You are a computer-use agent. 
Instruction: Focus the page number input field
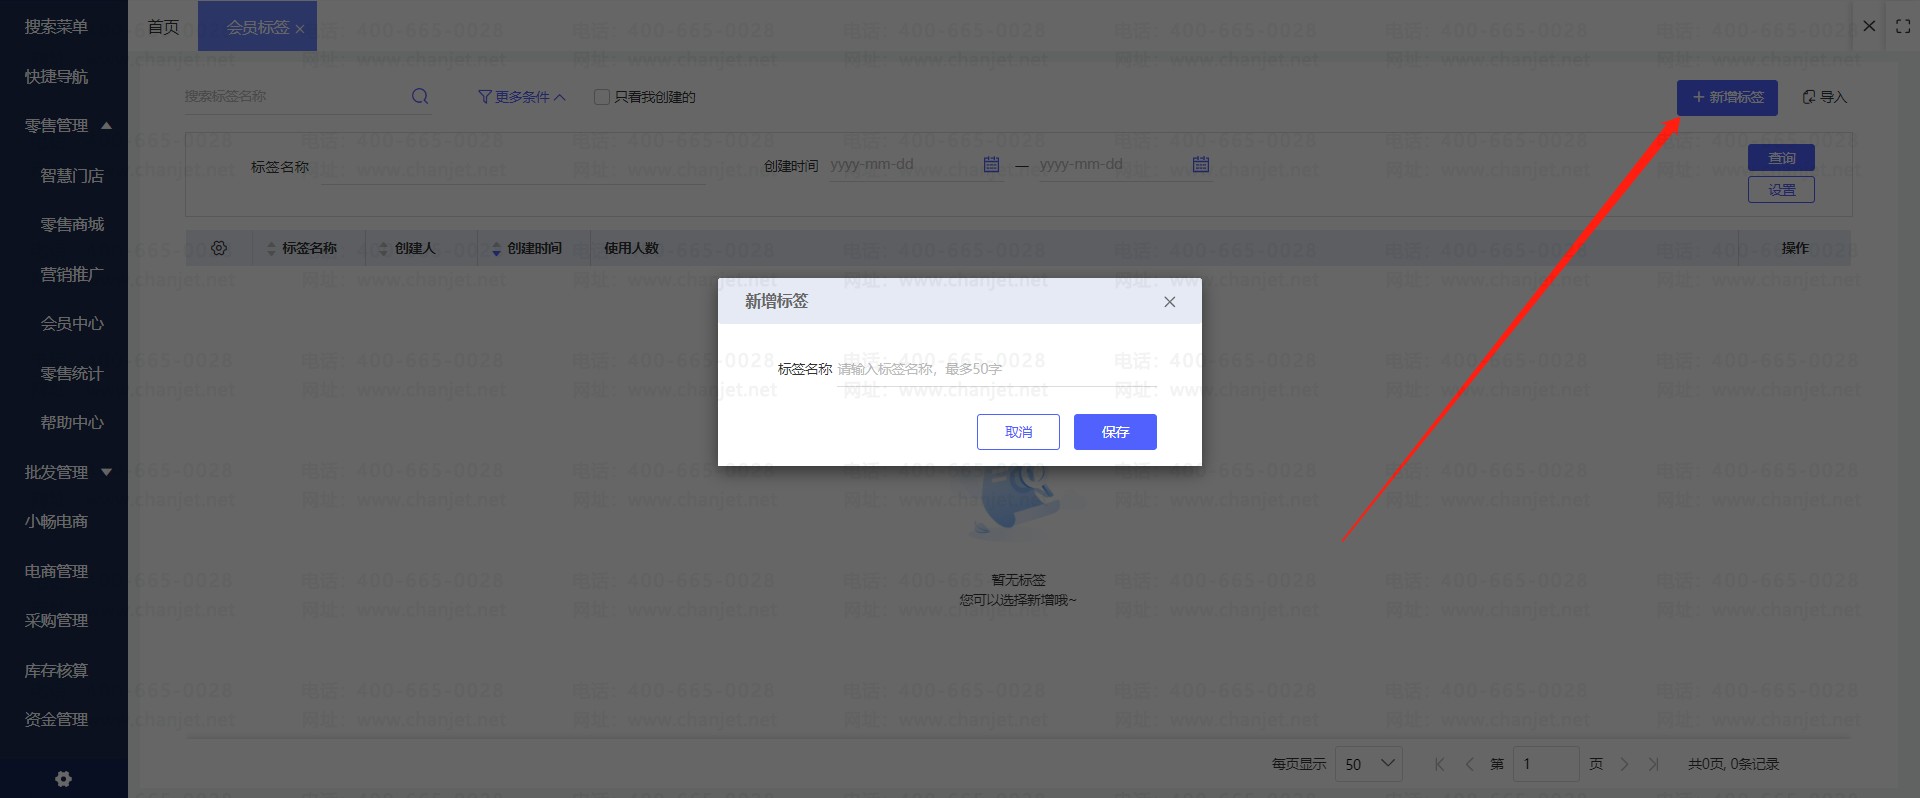[1546, 764]
